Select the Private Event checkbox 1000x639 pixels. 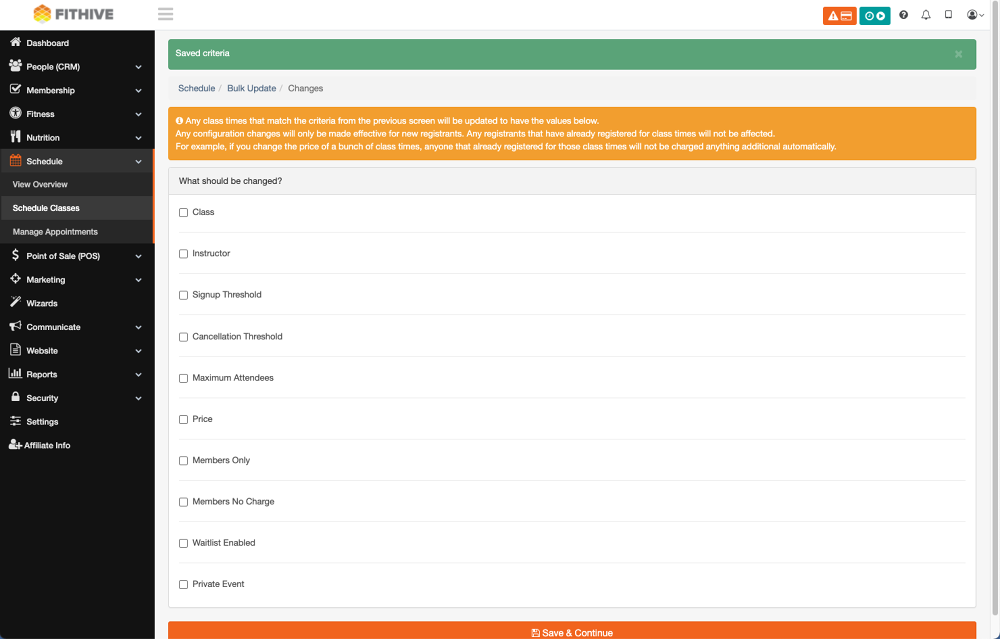(183, 584)
